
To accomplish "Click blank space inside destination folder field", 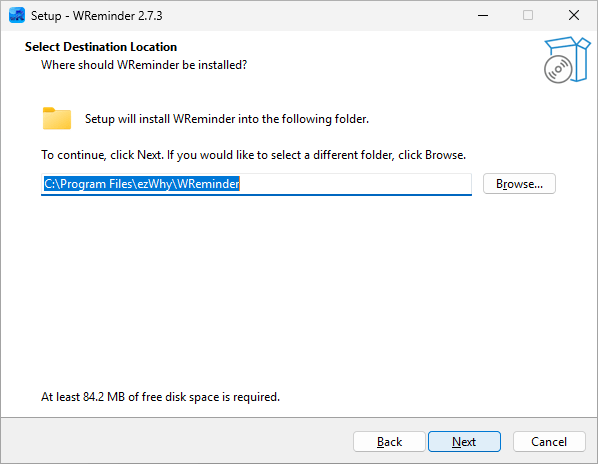I will coord(355,184).
